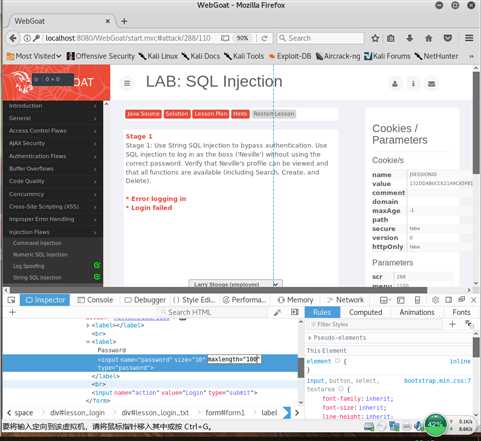The image size is (481, 441).
Task: Toggle reader view icon in URL bar
Action: tap(225, 38)
